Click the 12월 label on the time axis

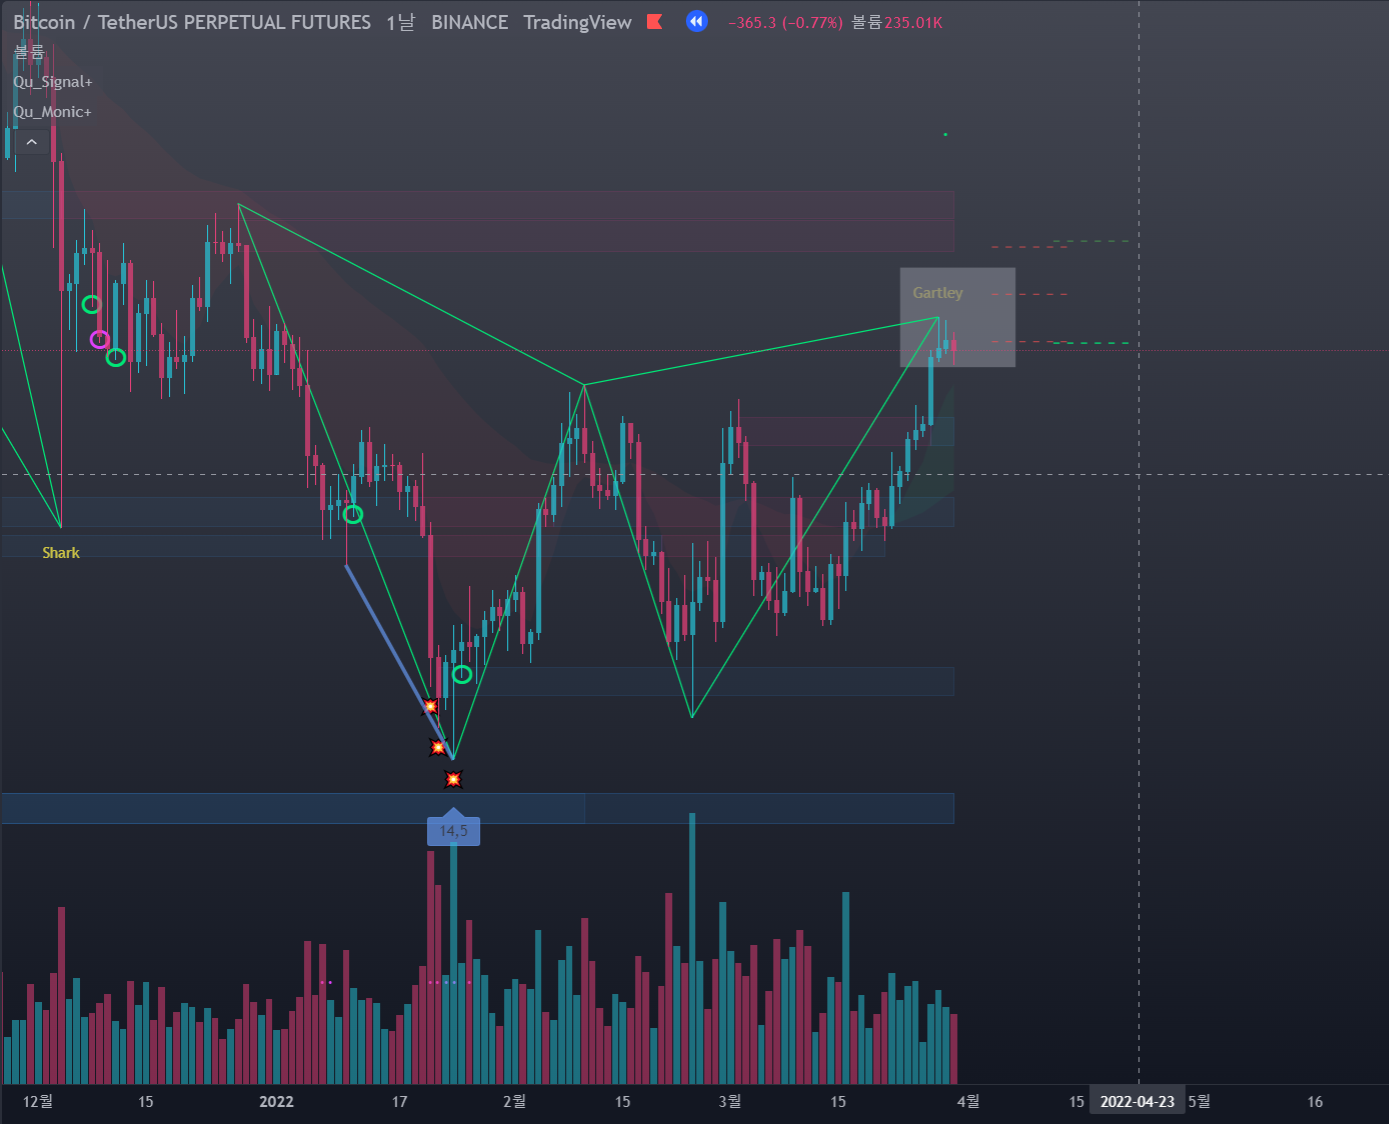pos(38,1101)
